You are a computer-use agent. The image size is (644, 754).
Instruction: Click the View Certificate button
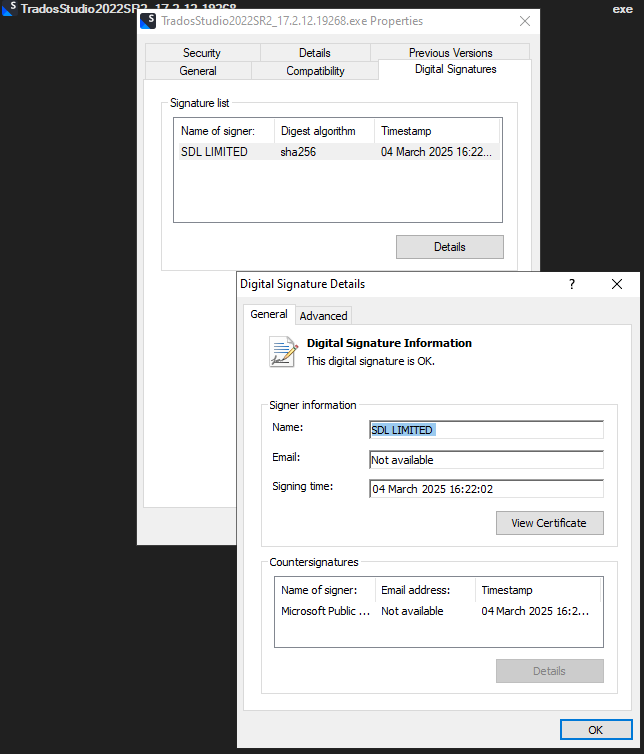tap(549, 523)
